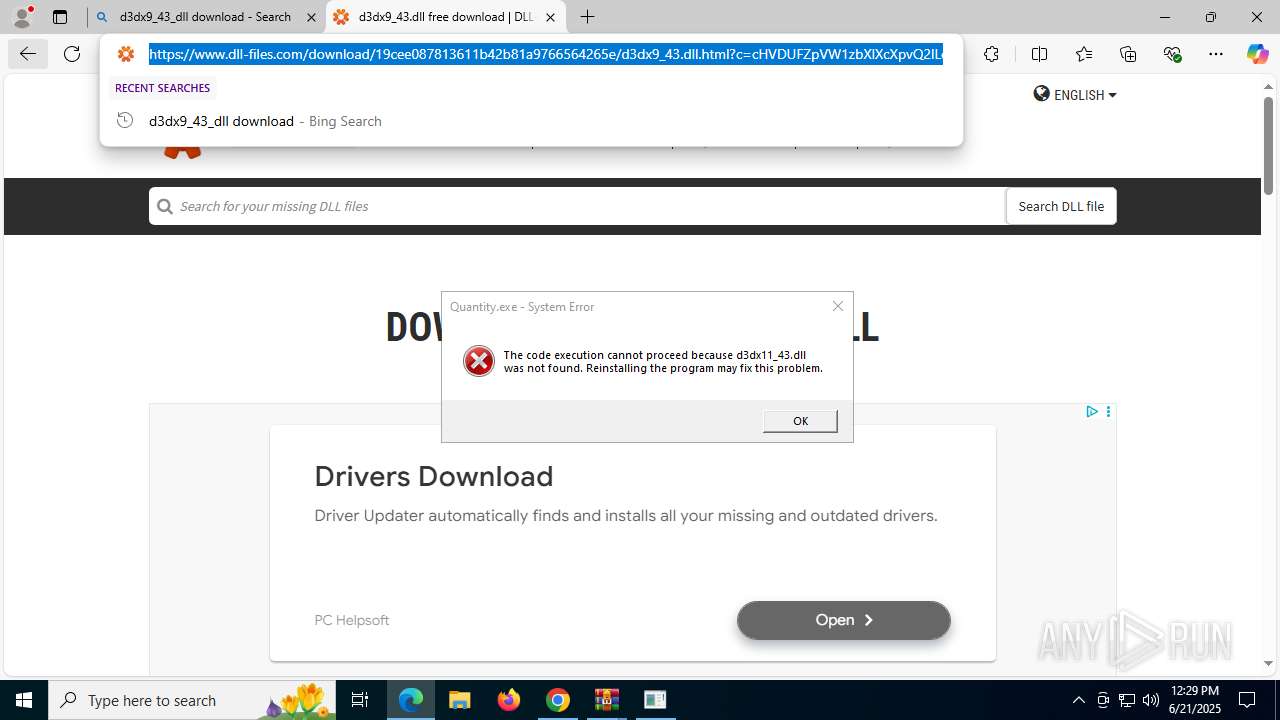1280x720 pixels.
Task: Refresh the current page
Action: pyautogui.click(x=72, y=54)
